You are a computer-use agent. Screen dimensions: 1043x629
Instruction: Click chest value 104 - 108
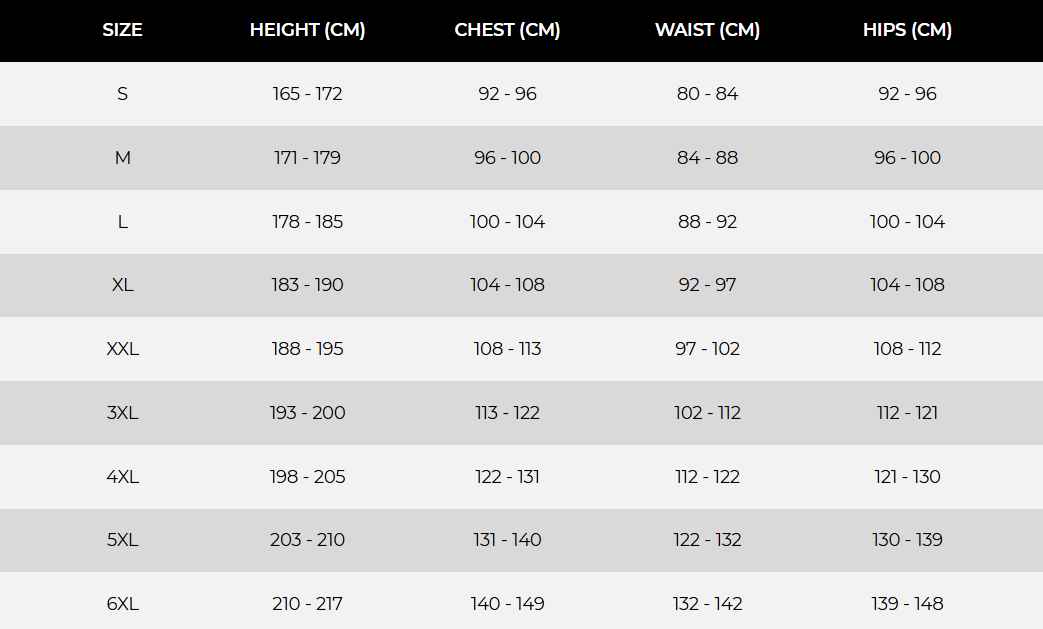pyautogui.click(x=507, y=285)
